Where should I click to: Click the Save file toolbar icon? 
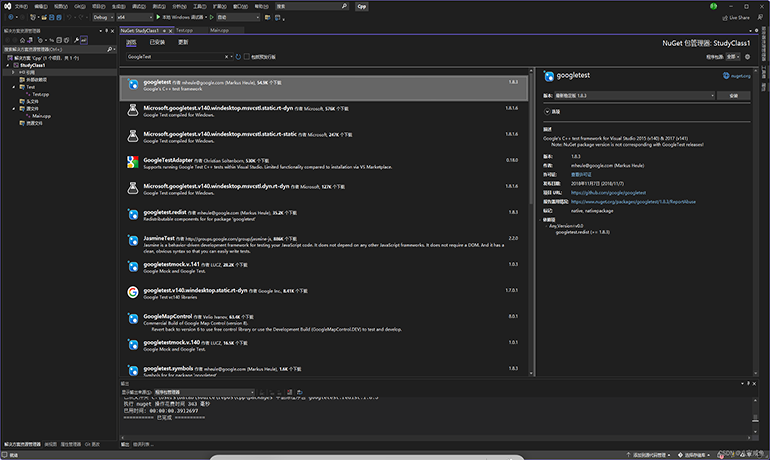click(52, 17)
